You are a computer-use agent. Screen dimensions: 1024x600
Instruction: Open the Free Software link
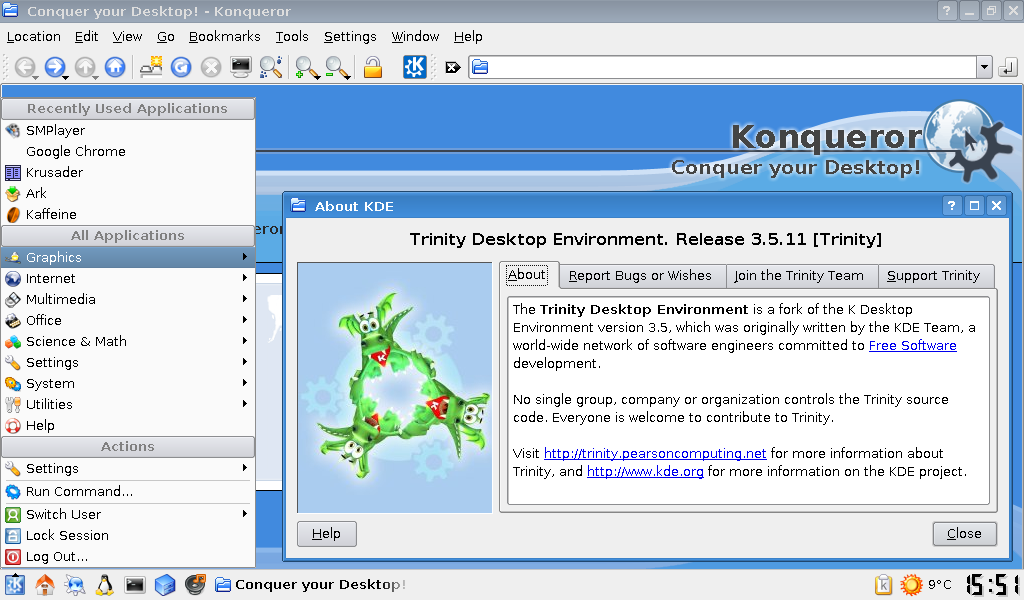(x=912, y=345)
